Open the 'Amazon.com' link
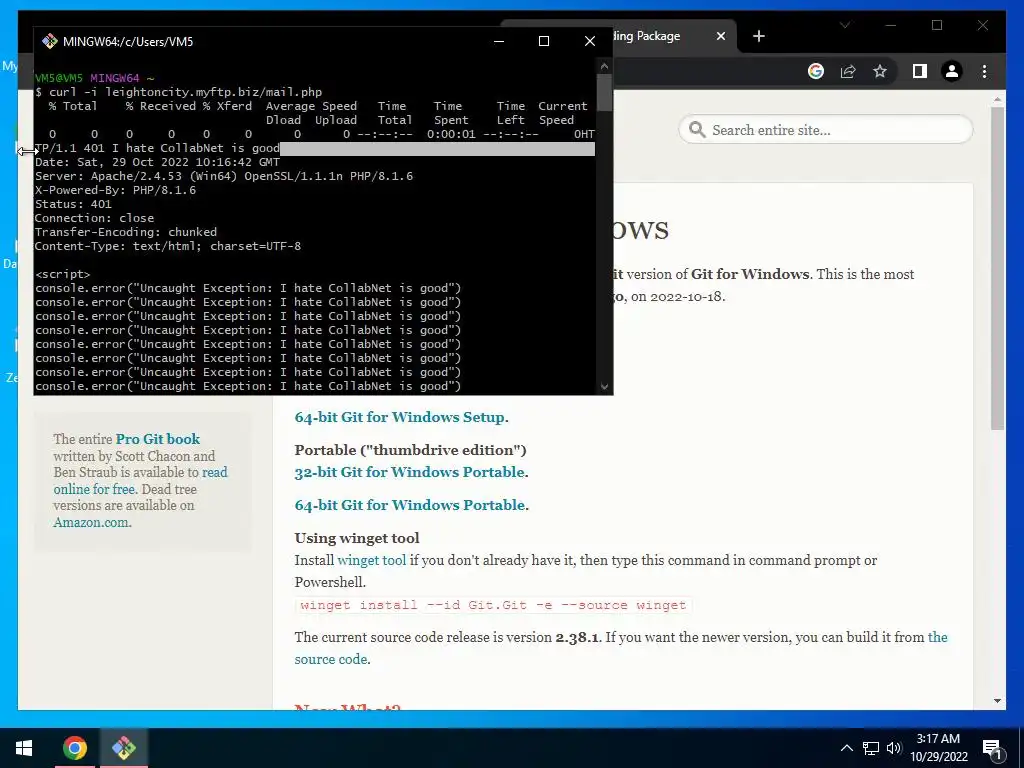The height and width of the screenshot is (768, 1024). (91, 522)
